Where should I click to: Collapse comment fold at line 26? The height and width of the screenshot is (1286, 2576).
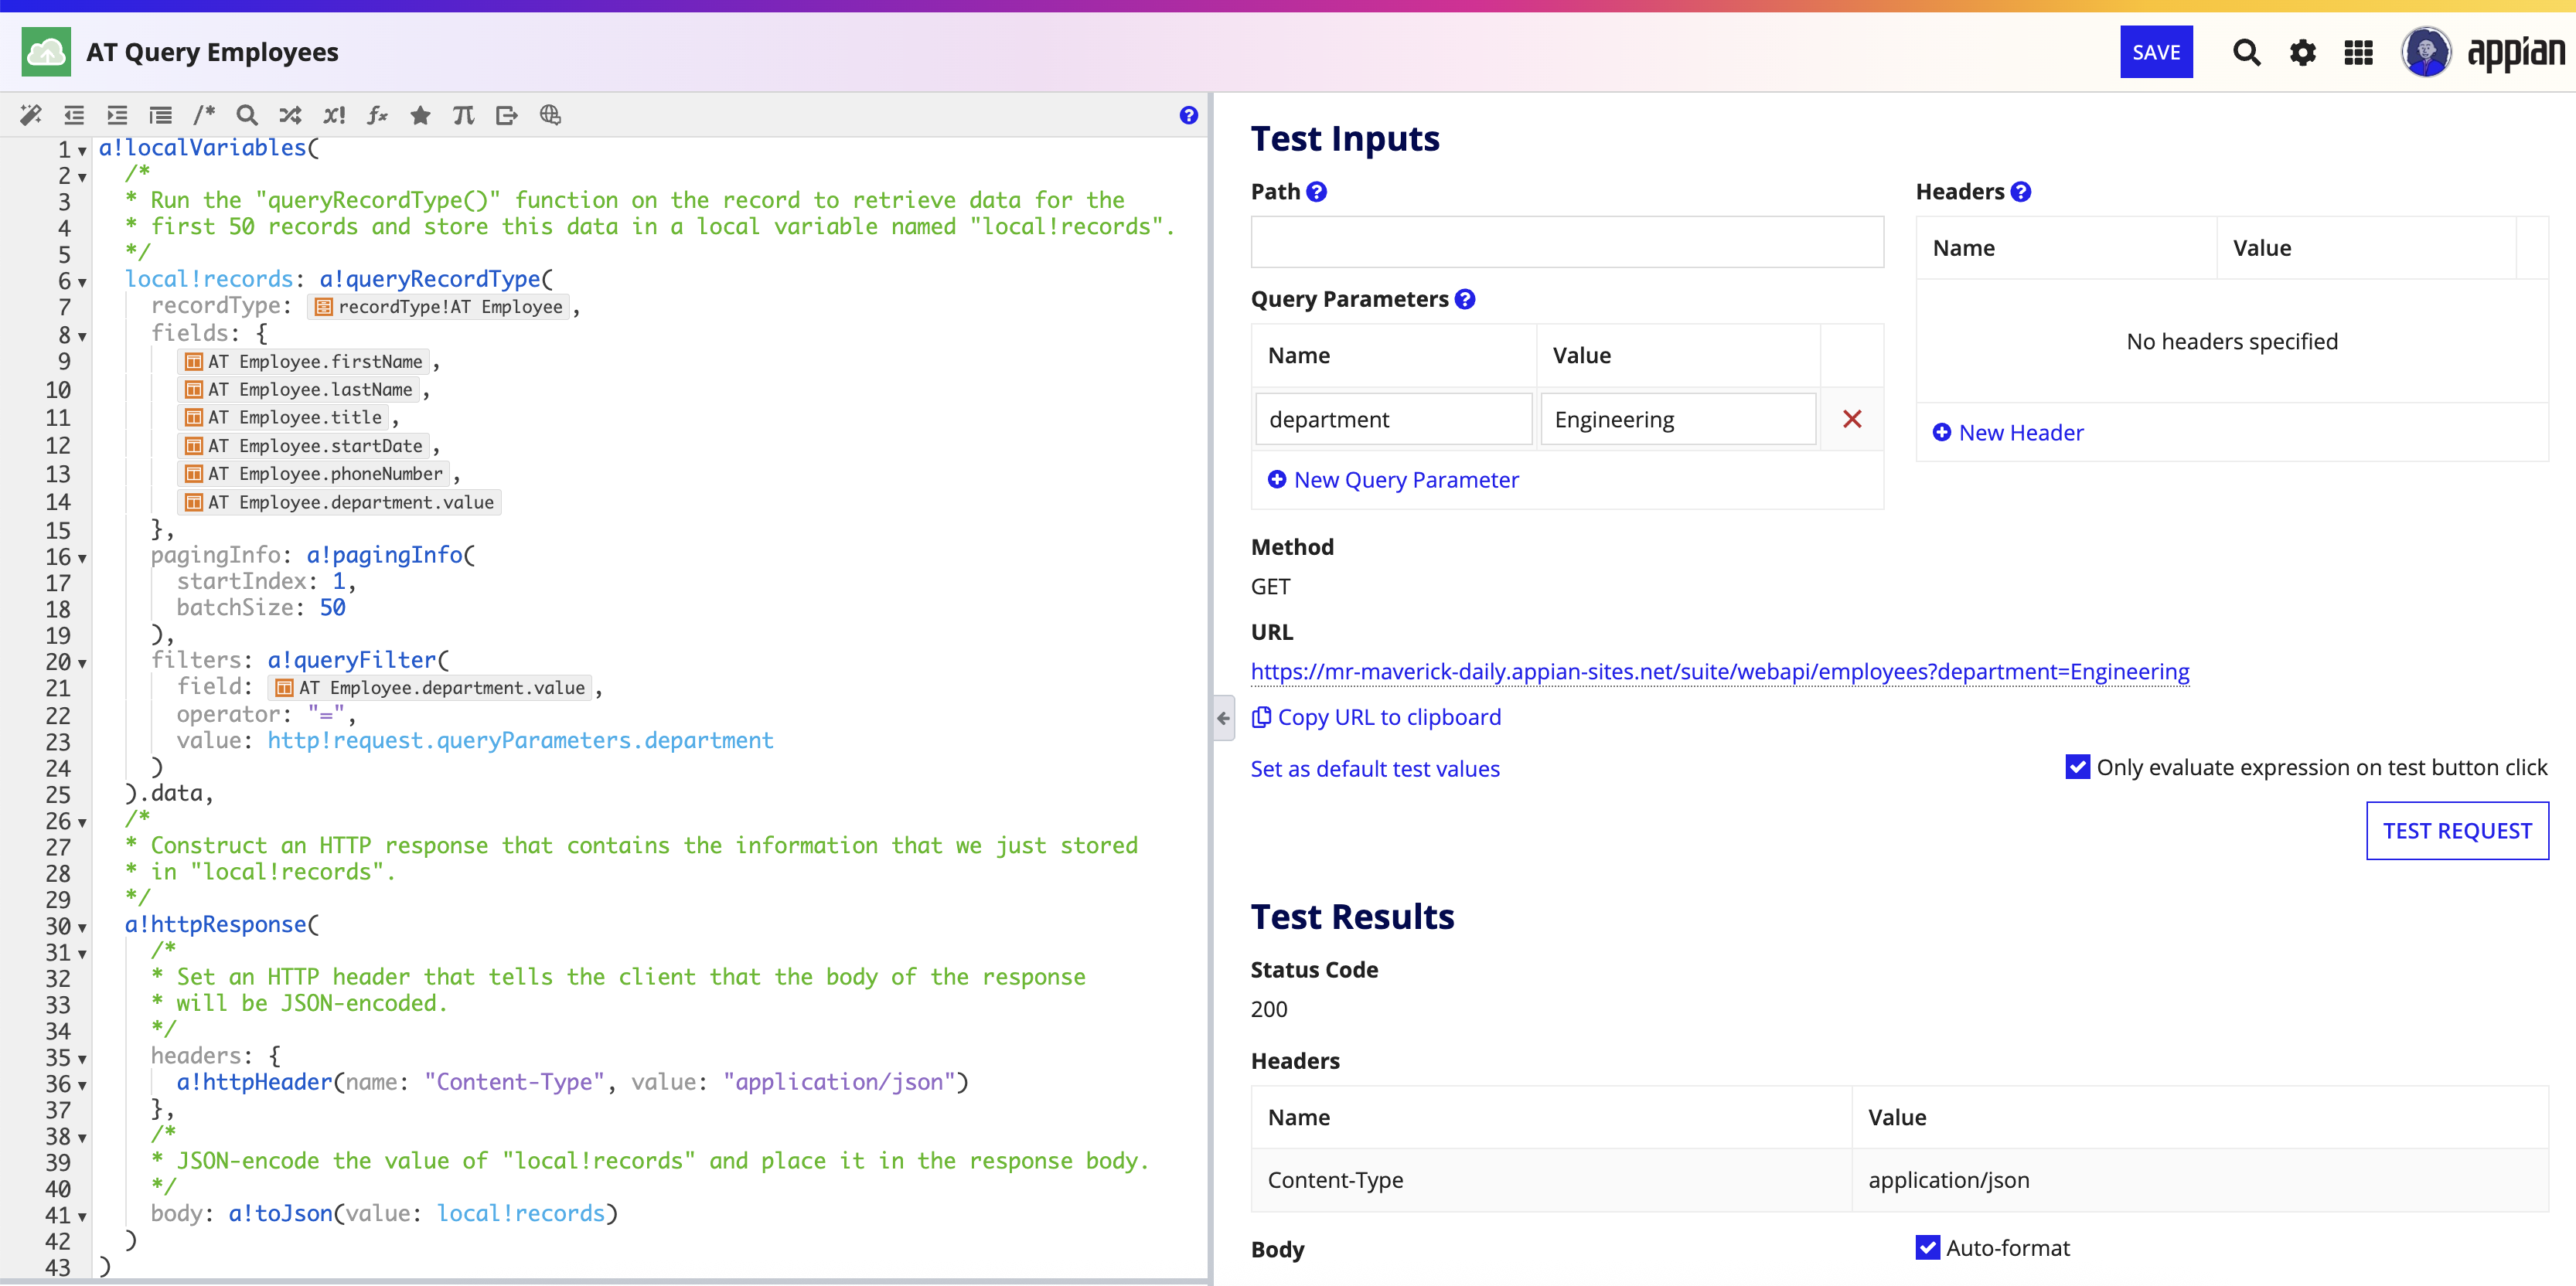(82, 823)
